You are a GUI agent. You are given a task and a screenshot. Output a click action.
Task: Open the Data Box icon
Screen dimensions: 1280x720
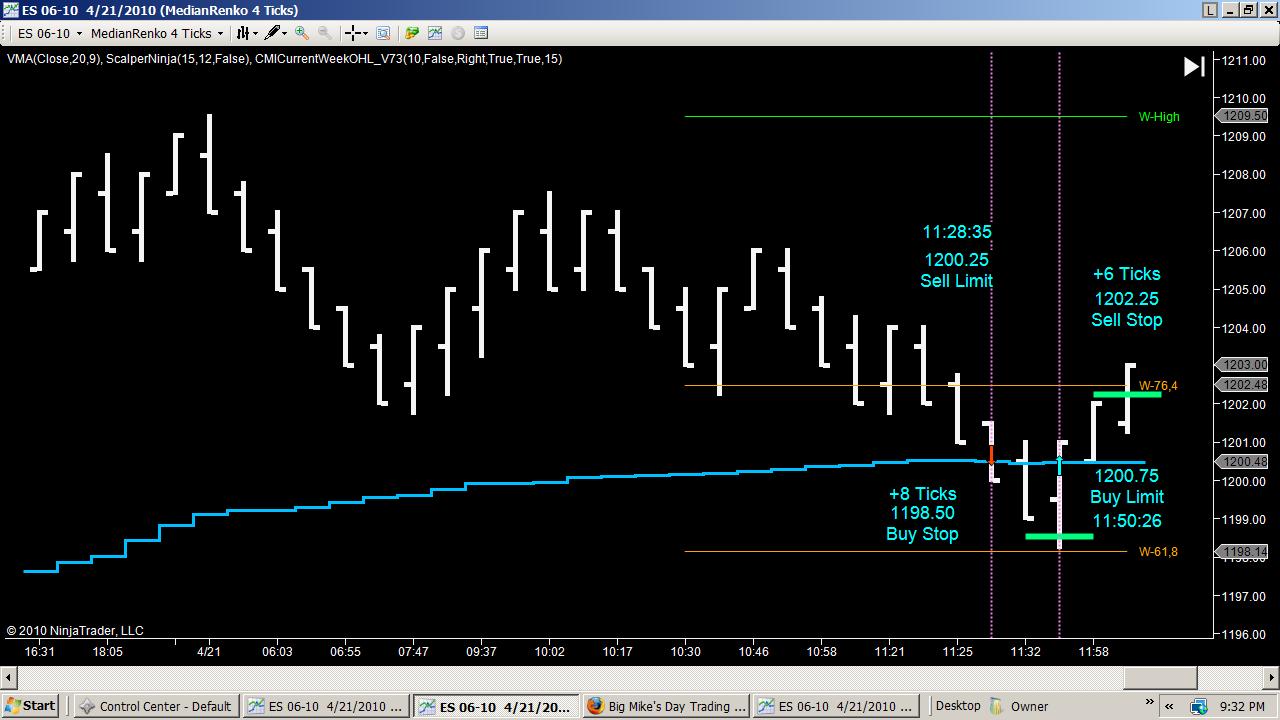point(383,33)
